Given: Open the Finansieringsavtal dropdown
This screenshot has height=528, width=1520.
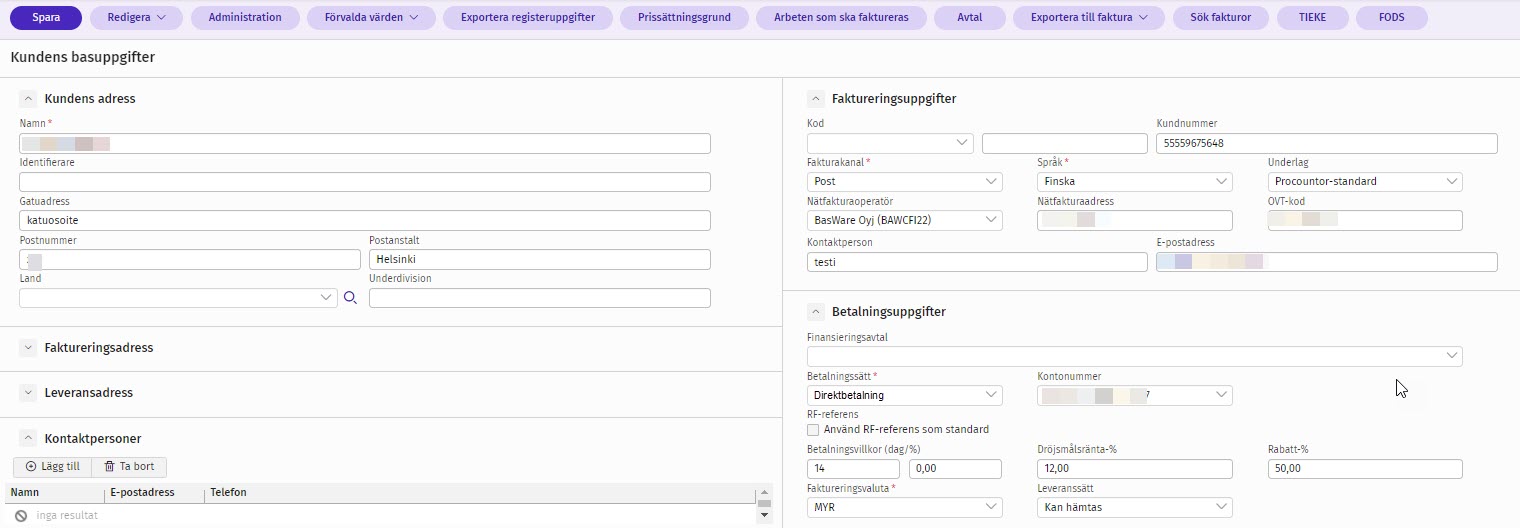Looking at the screenshot, I should pos(1135,356).
